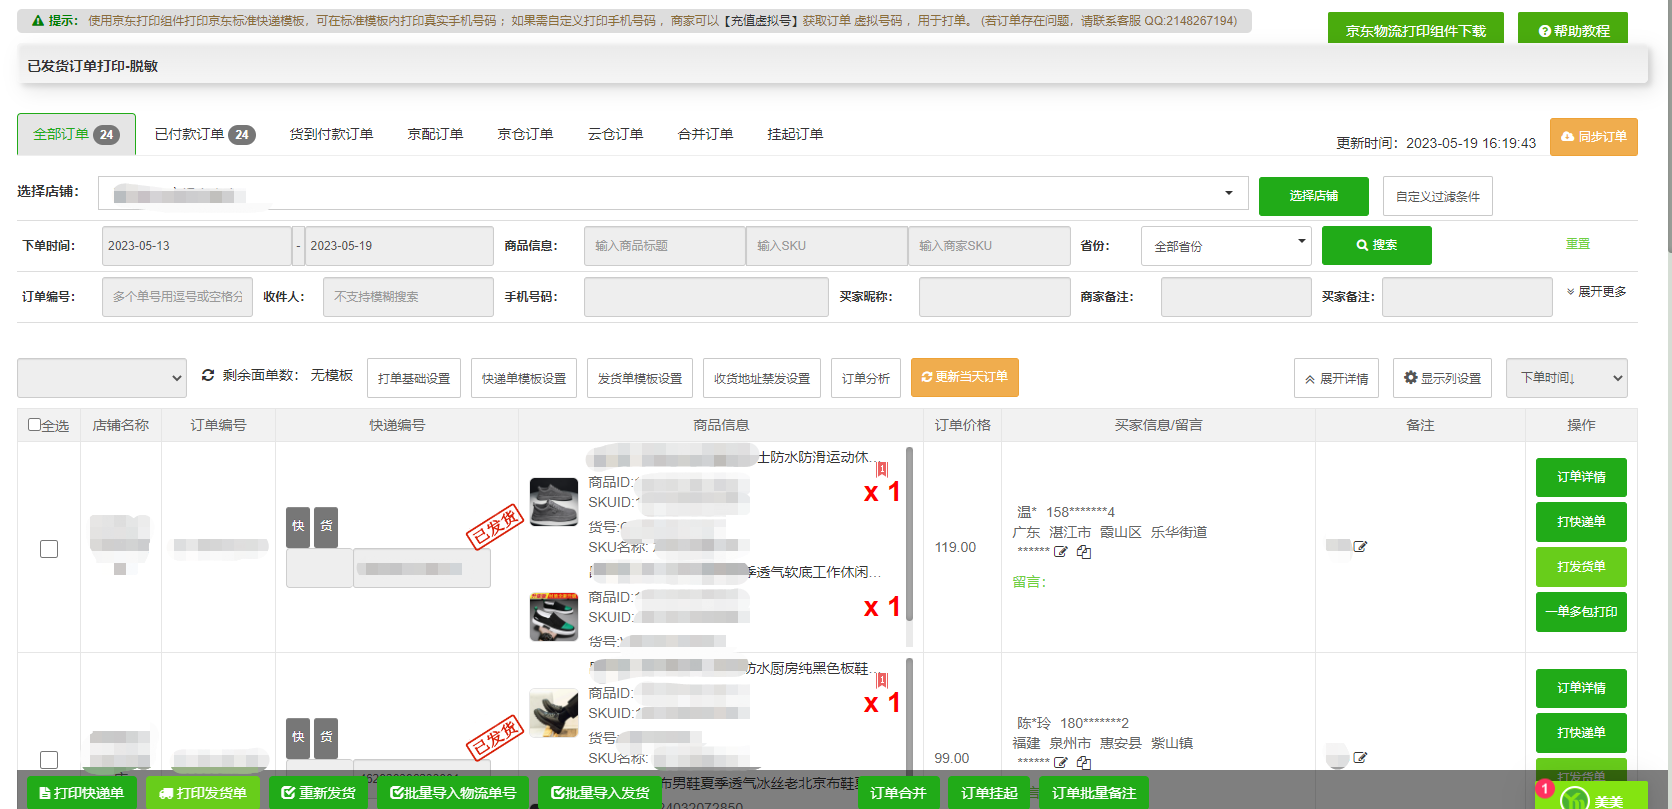Copy buyer info for 陈*玲 order
The image size is (1672, 809).
1084,763
